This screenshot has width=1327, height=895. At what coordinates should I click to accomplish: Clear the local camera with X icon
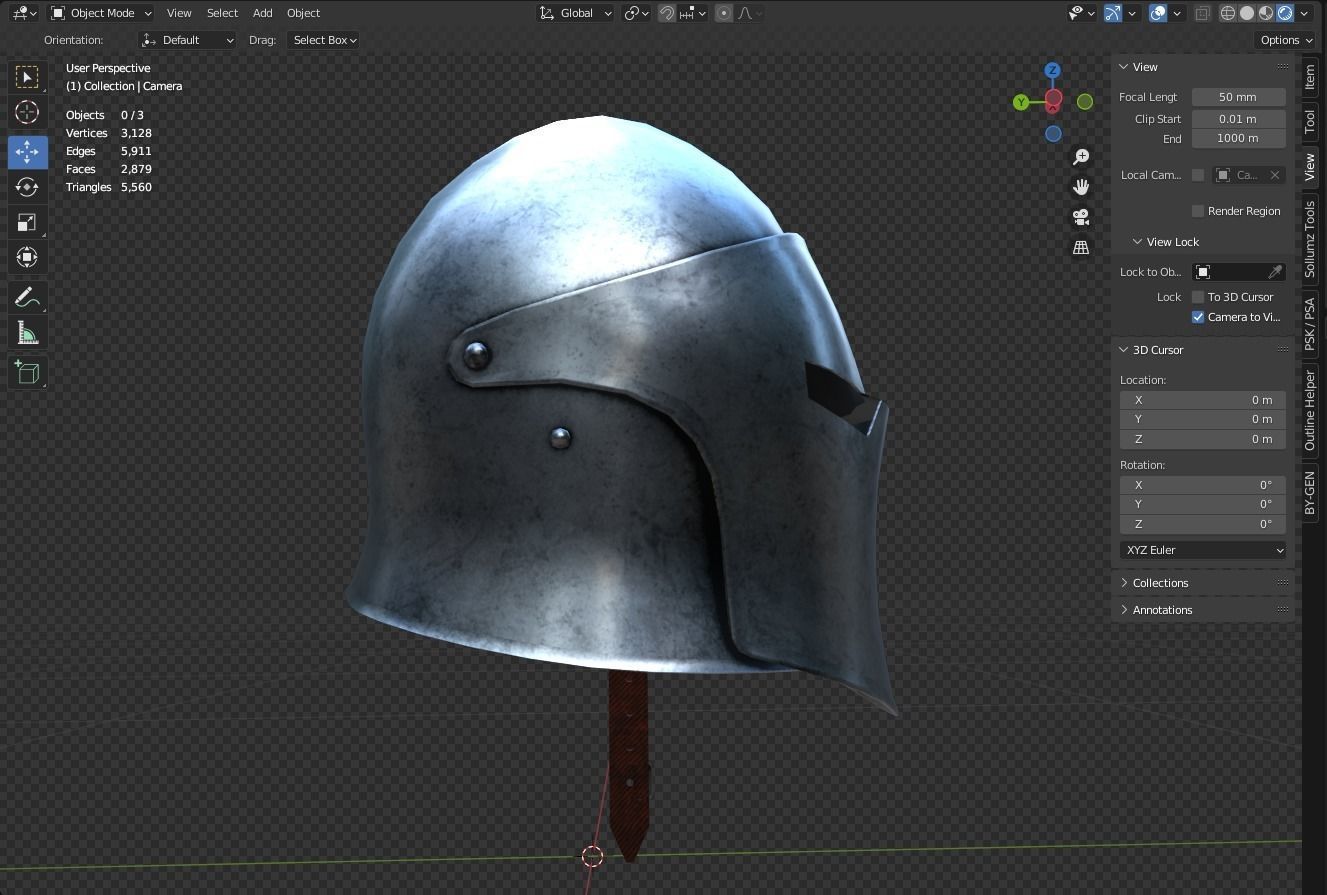tap(1275, 175)
